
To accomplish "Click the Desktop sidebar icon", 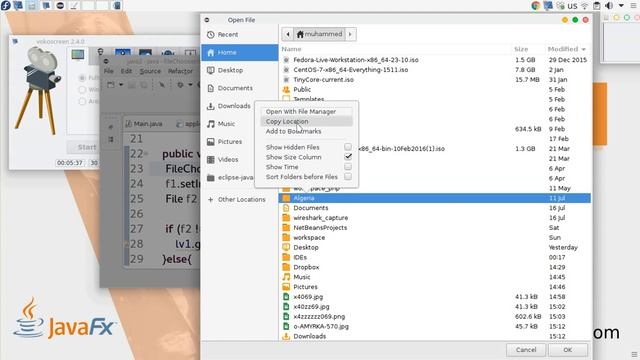I will pos(211,70).
